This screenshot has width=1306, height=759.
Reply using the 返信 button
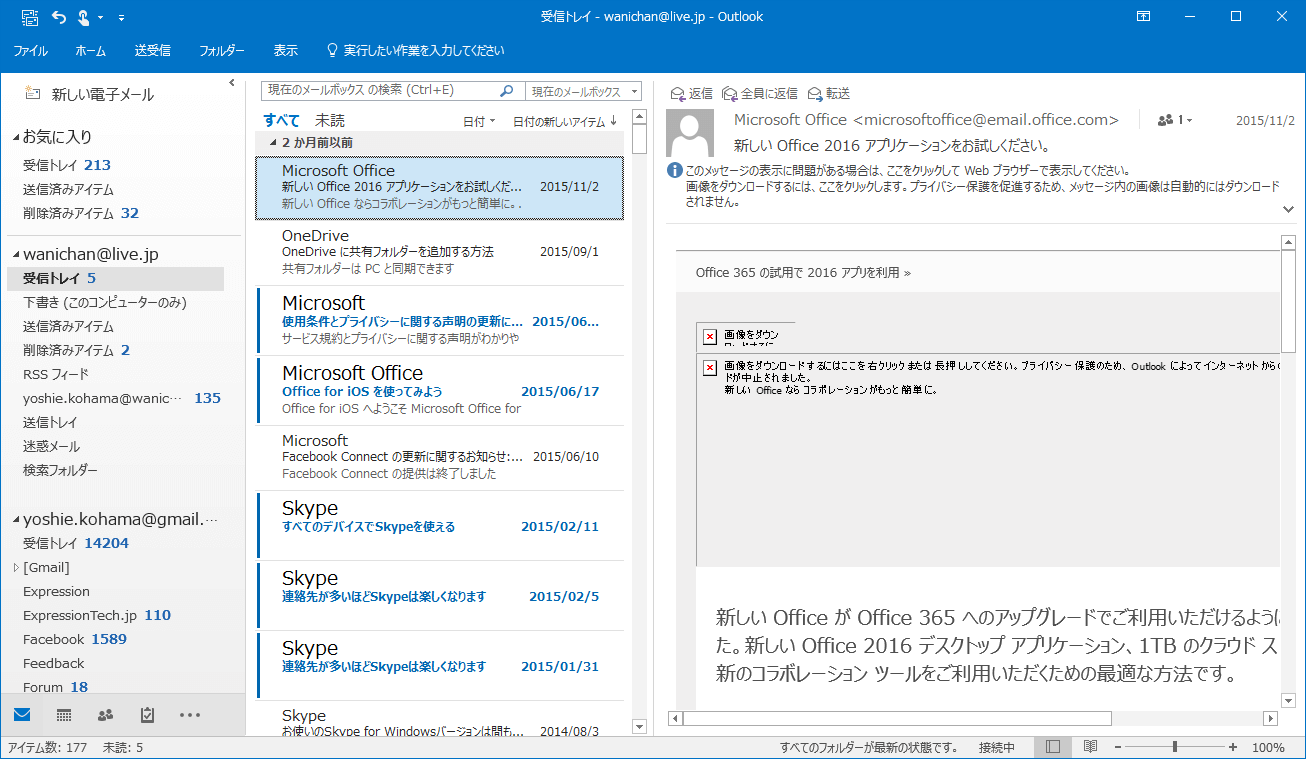[x=691, y=93]
